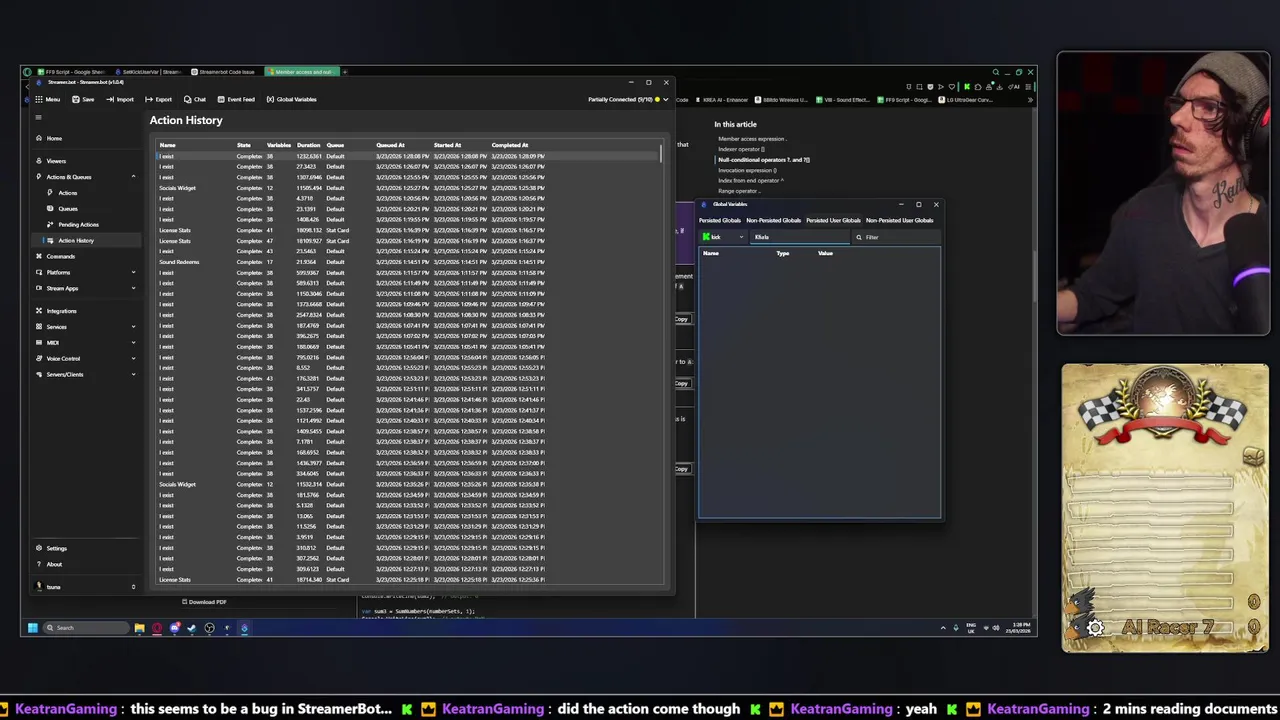Click the username input field
1280x720 pixels.
[799, 237]
